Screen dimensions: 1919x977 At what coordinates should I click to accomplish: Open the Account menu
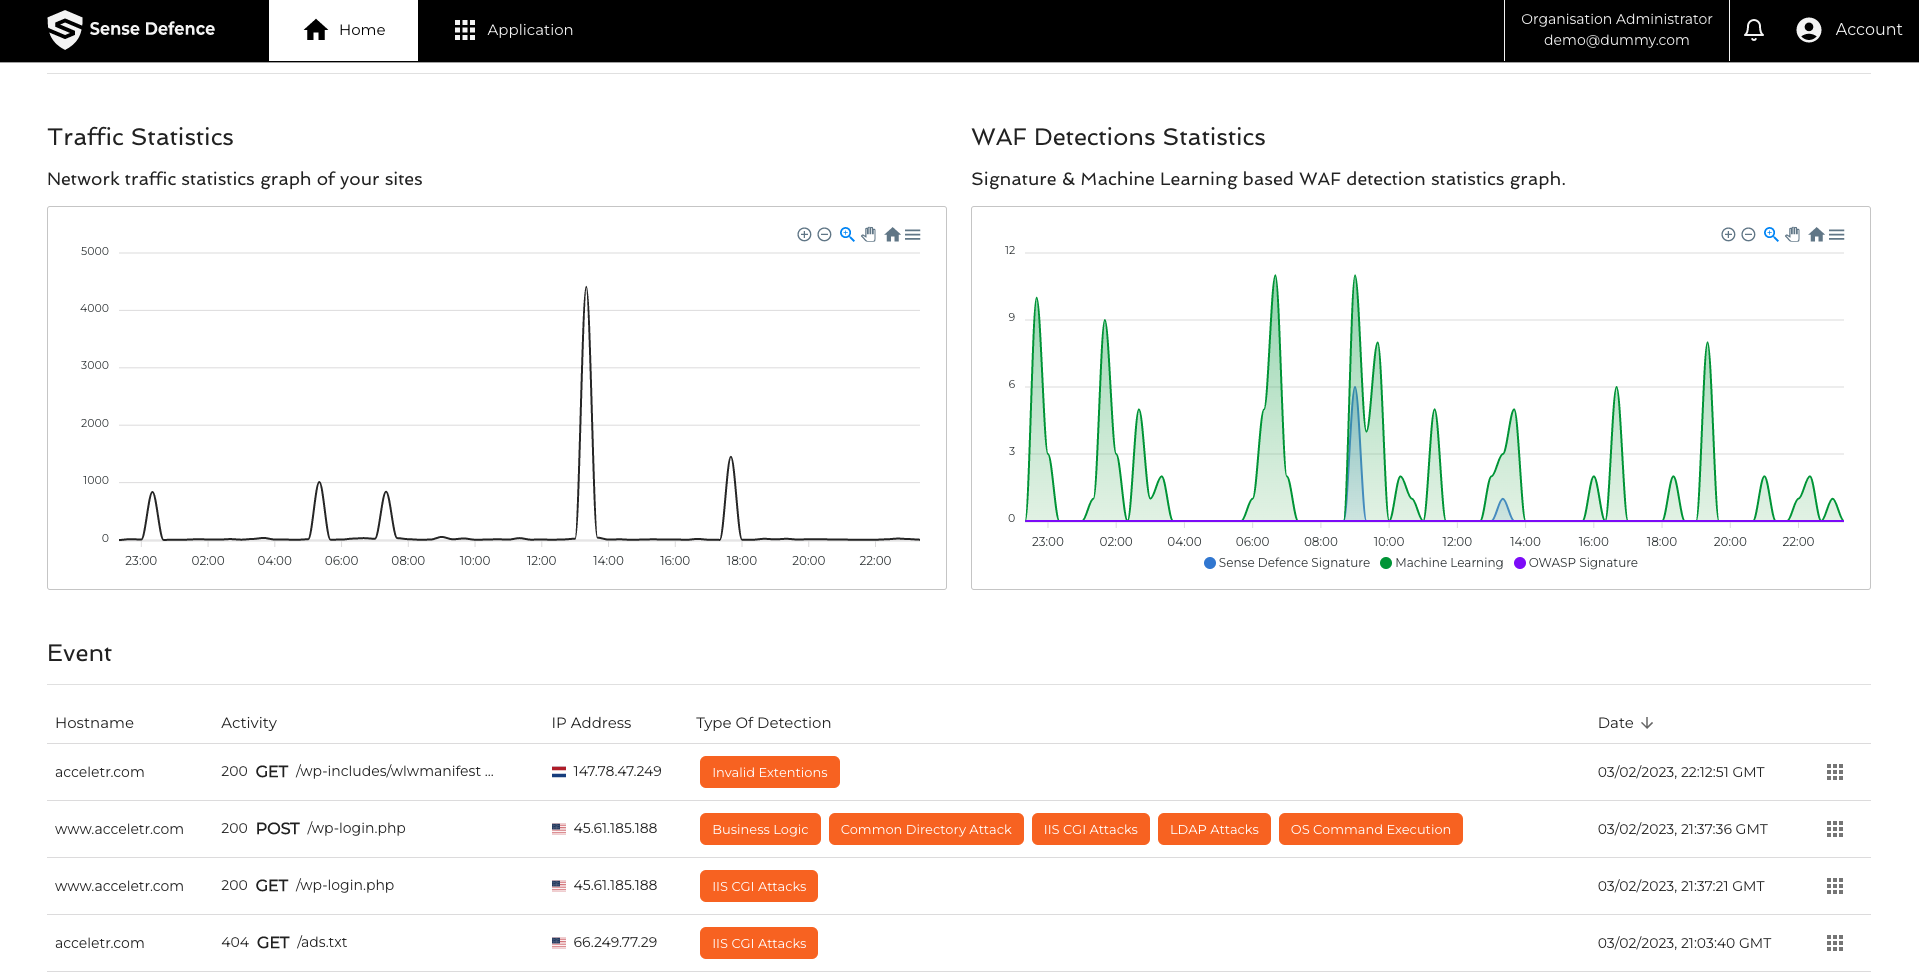point(1850,30)
